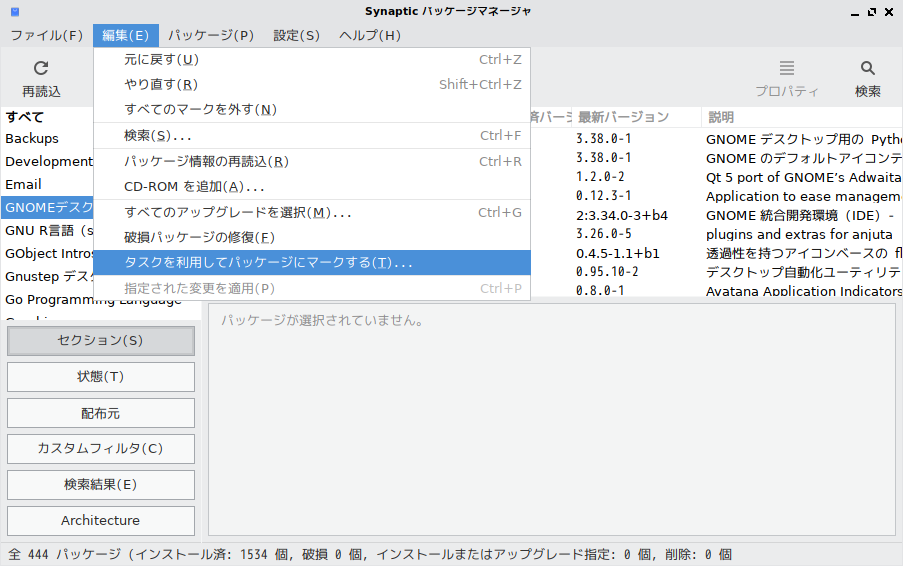903x566 pixels.
Task: Choose やり直す(R) menu entry
Action: (x=312, y=85)
